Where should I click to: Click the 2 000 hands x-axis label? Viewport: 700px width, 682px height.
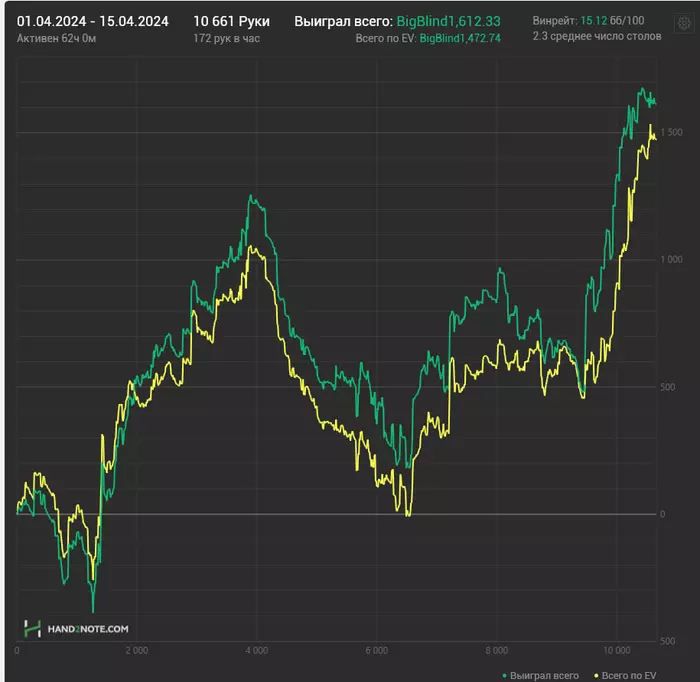pyautogui.click(x=137, y=650)
